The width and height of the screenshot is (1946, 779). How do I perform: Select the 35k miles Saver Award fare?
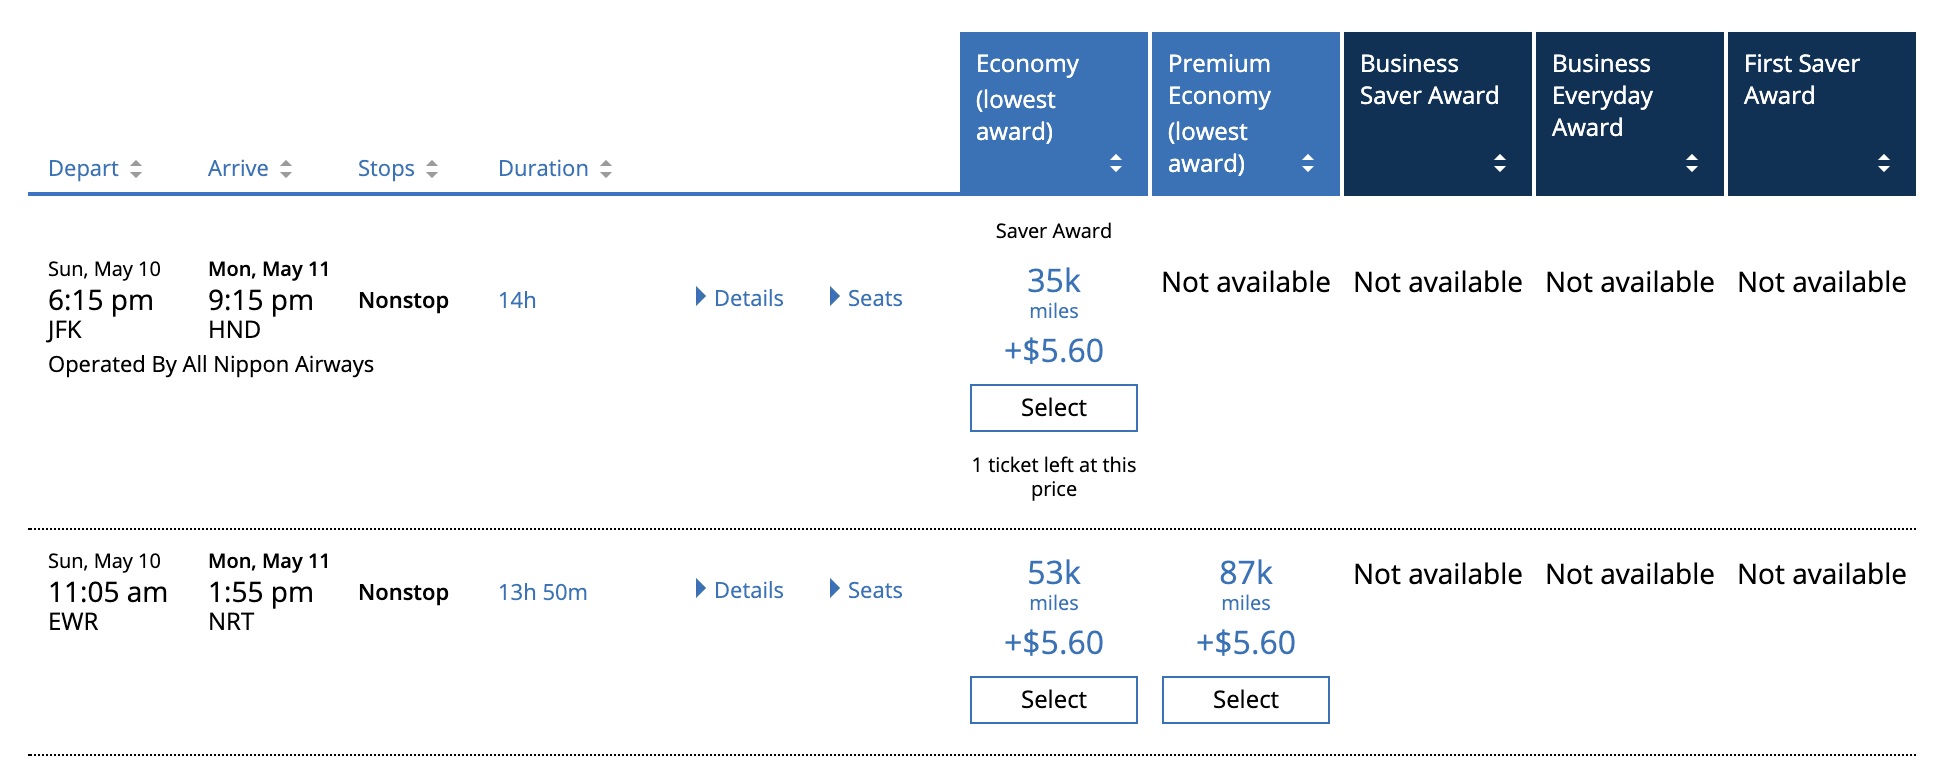point(1054,408)
